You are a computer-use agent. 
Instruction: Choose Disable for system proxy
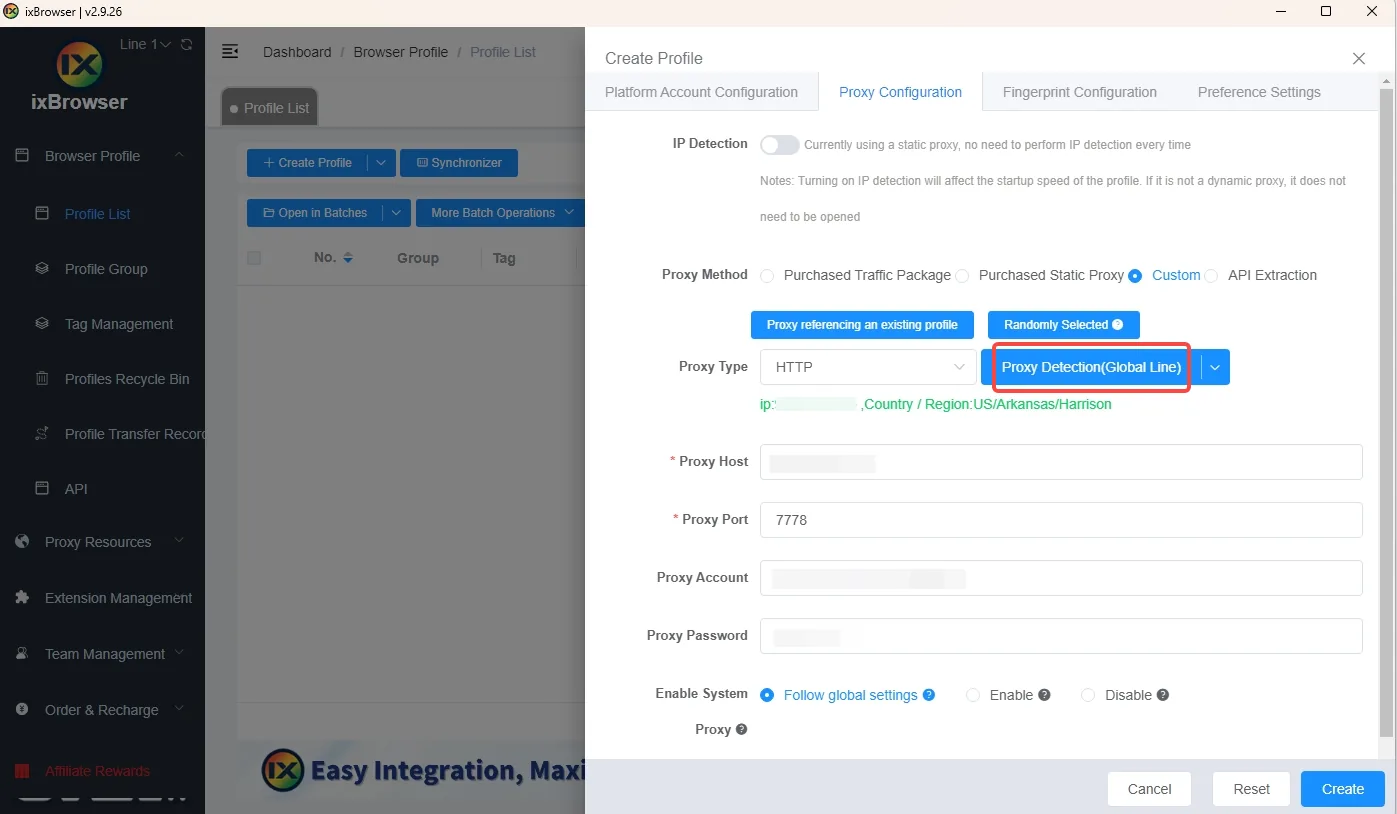[1088, 695]
